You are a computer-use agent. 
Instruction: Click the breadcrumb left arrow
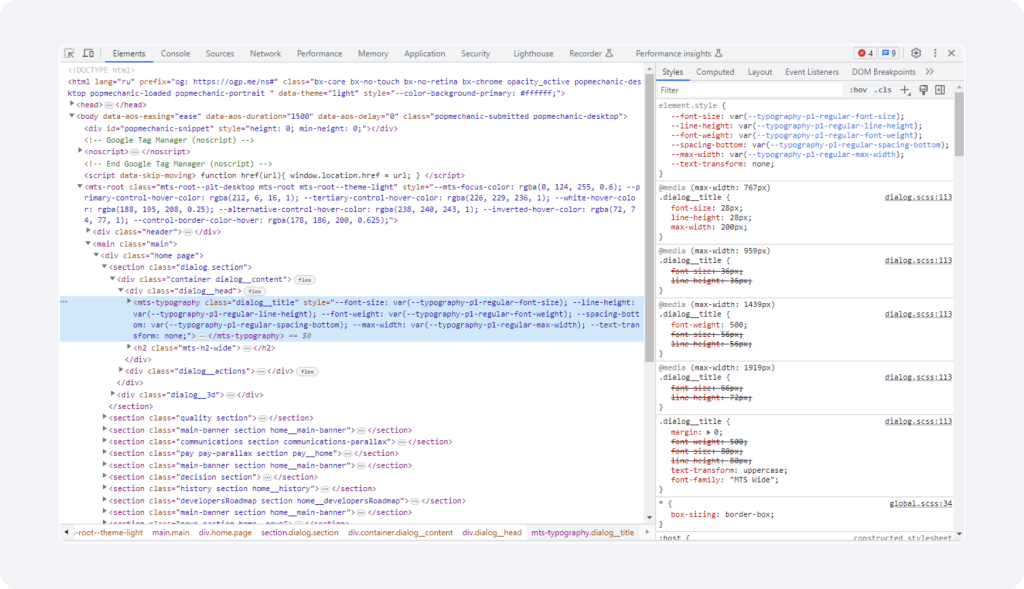point(67,532)
